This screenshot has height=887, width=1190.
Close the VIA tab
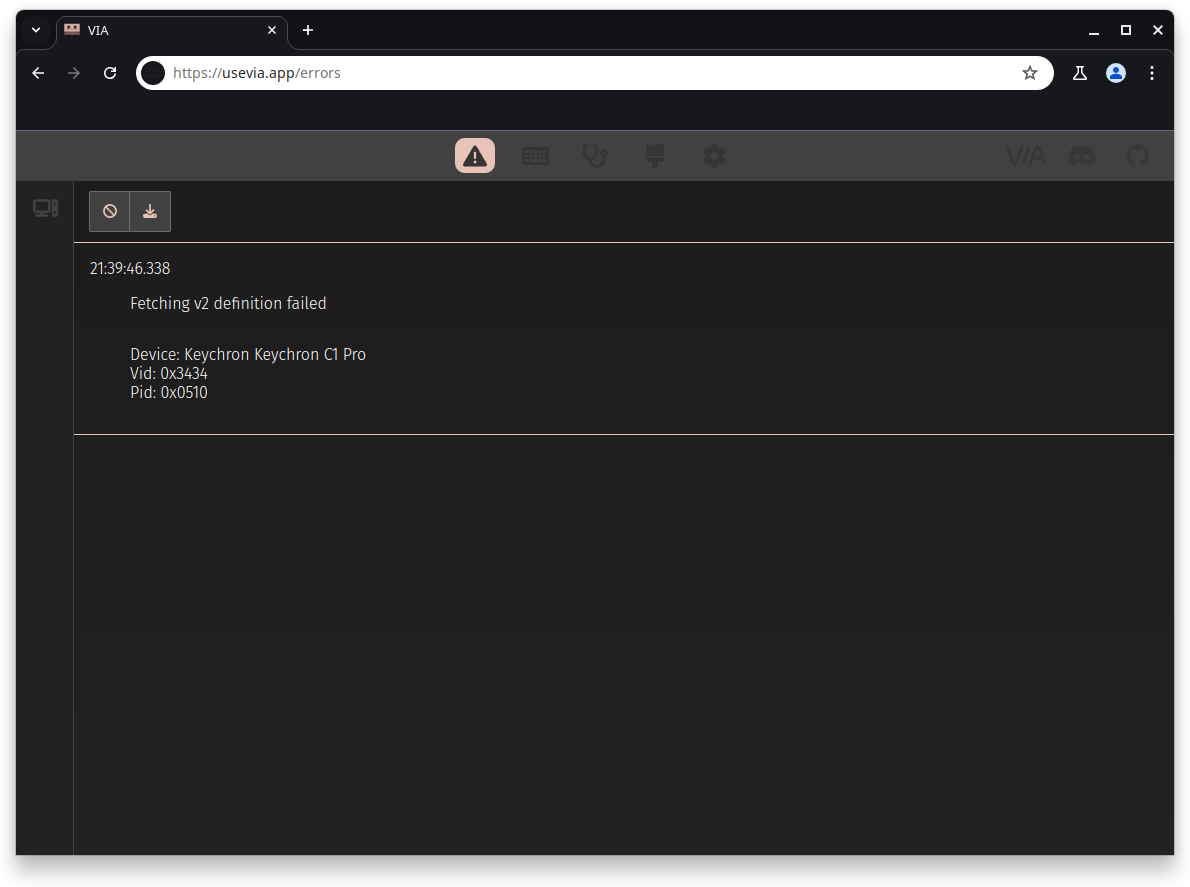pyautogui.click(x=272, y=30)
